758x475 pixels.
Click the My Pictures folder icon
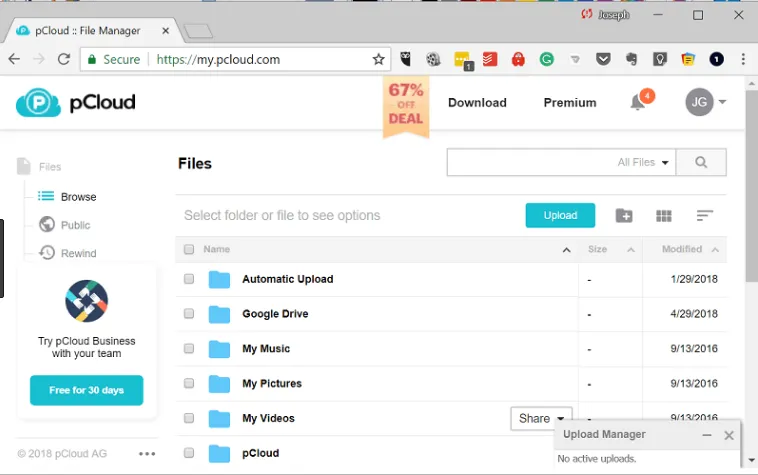pyautogui.click(x=219, y=384)
